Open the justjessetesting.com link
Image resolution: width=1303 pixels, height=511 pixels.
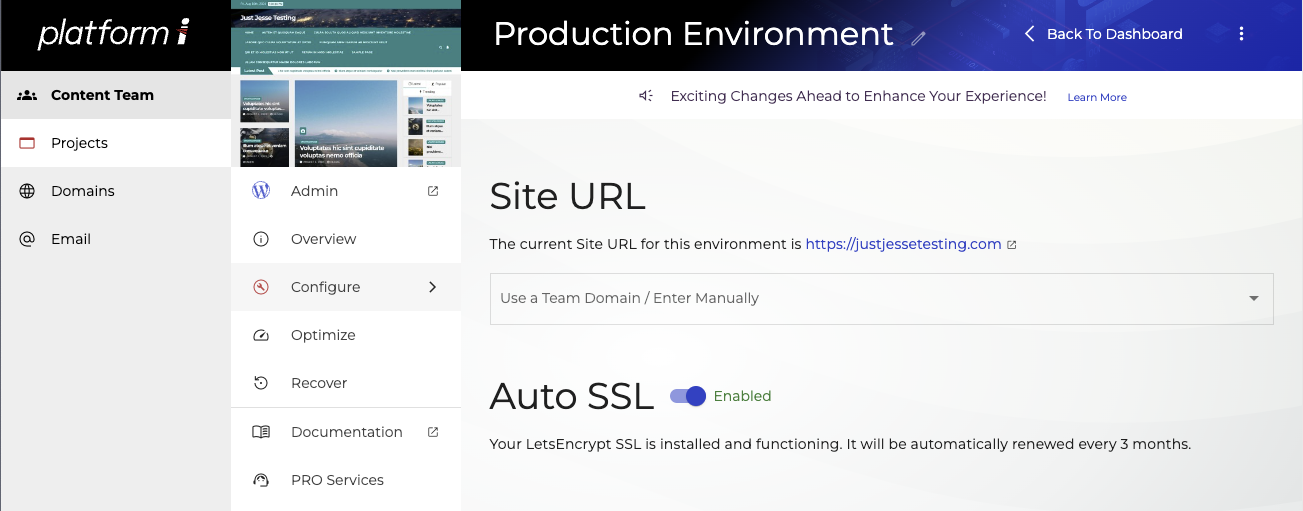[903, 244]
